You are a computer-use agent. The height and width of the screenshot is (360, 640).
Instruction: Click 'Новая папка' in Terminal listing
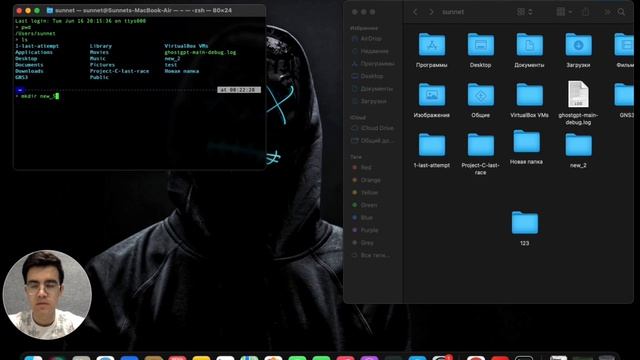(x=182, y=71)
